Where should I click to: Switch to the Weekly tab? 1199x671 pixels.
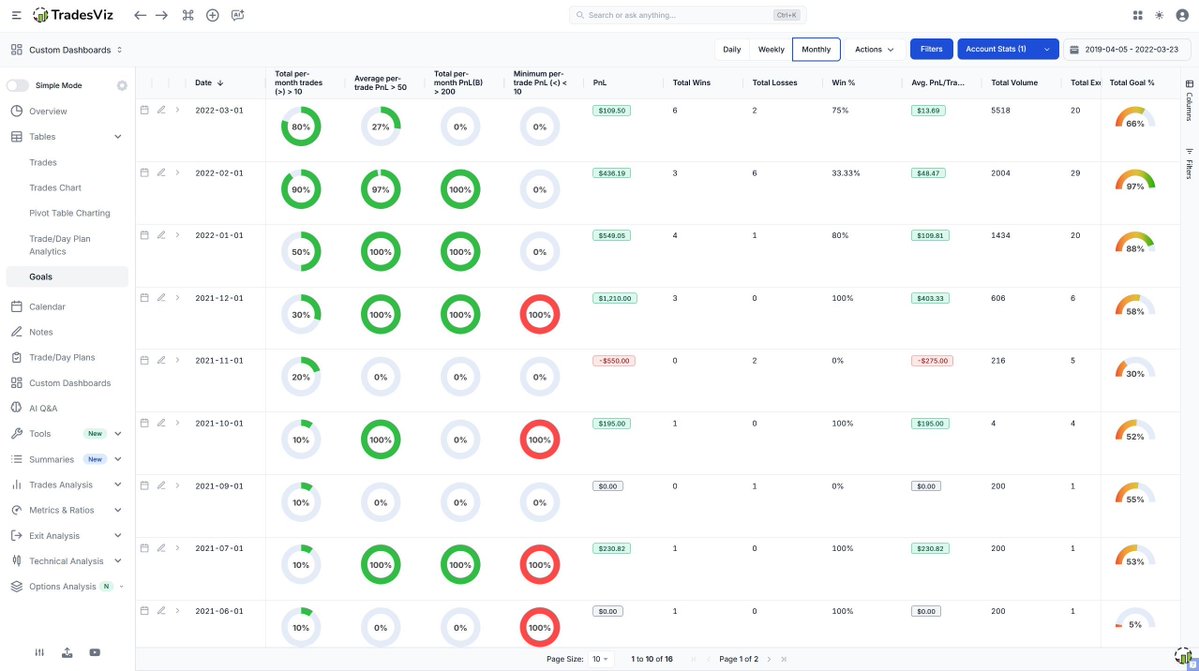point(771,49)
